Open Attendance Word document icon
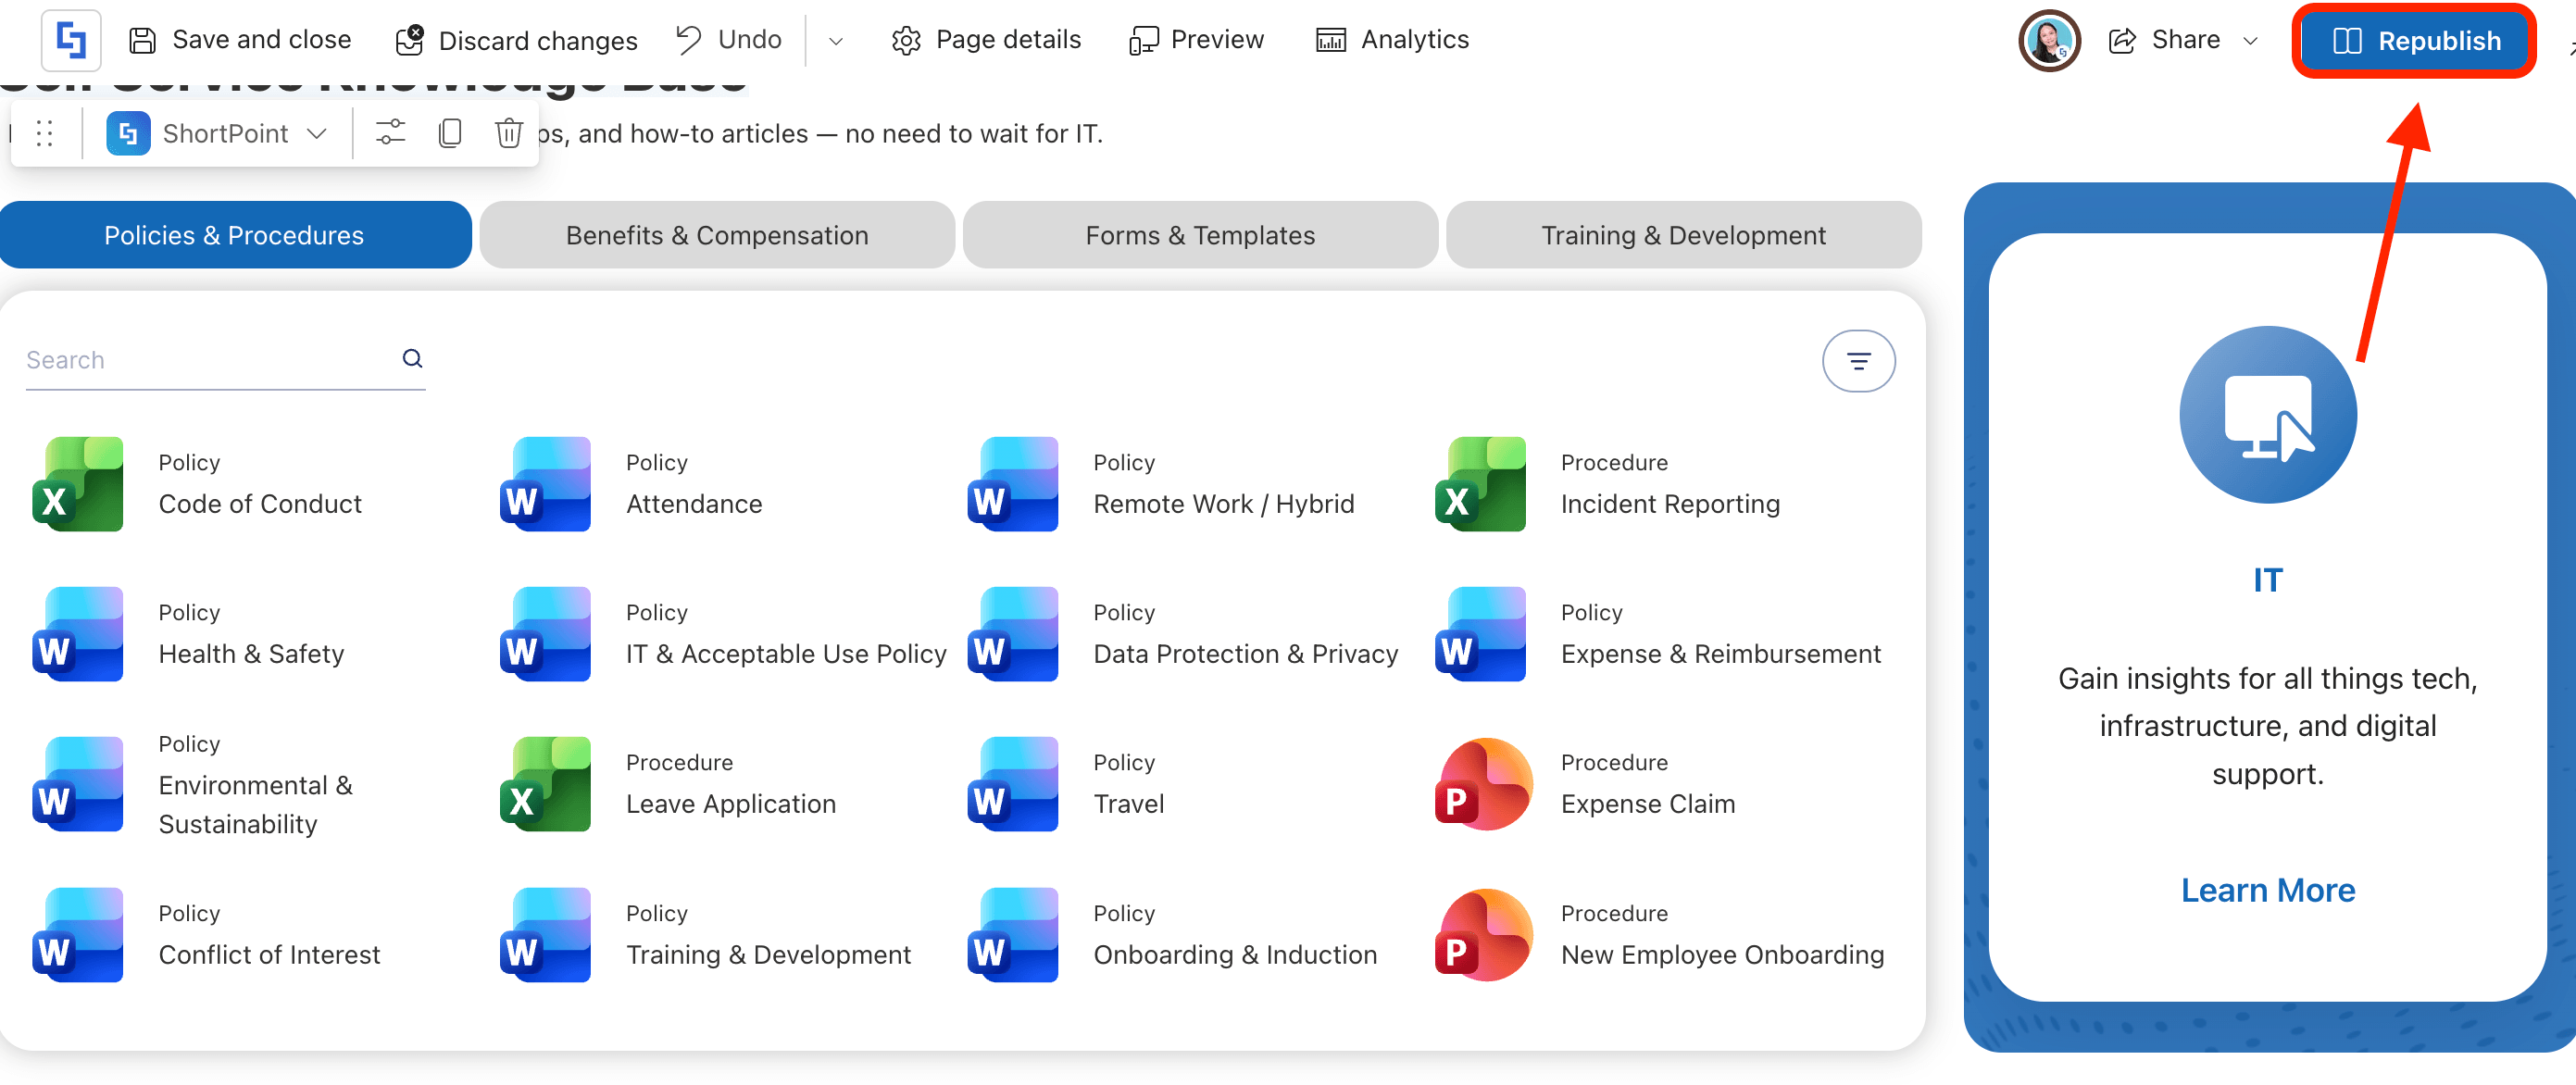Screen dimensions: 2576x1085 546,484
